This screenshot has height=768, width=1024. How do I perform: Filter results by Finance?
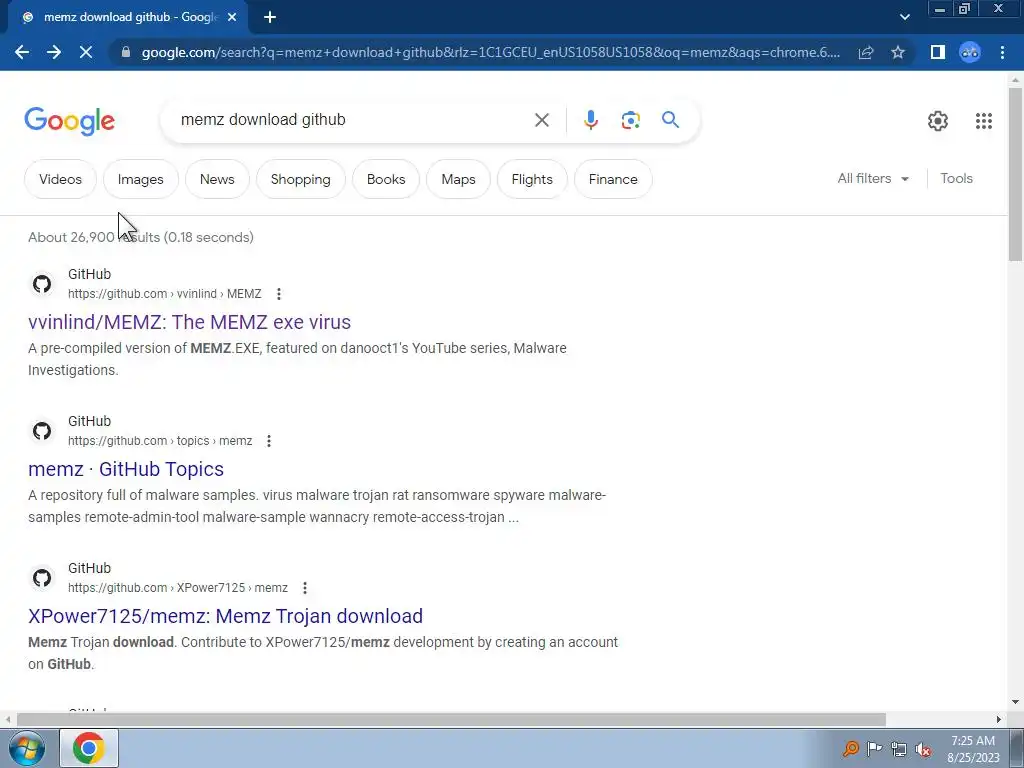coord(613,179)
